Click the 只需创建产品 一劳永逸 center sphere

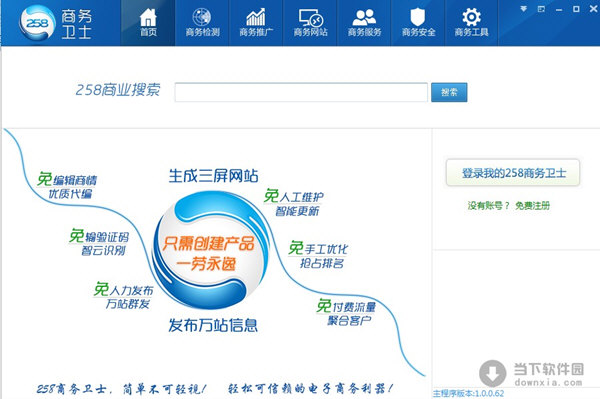(x=210, y=251)
